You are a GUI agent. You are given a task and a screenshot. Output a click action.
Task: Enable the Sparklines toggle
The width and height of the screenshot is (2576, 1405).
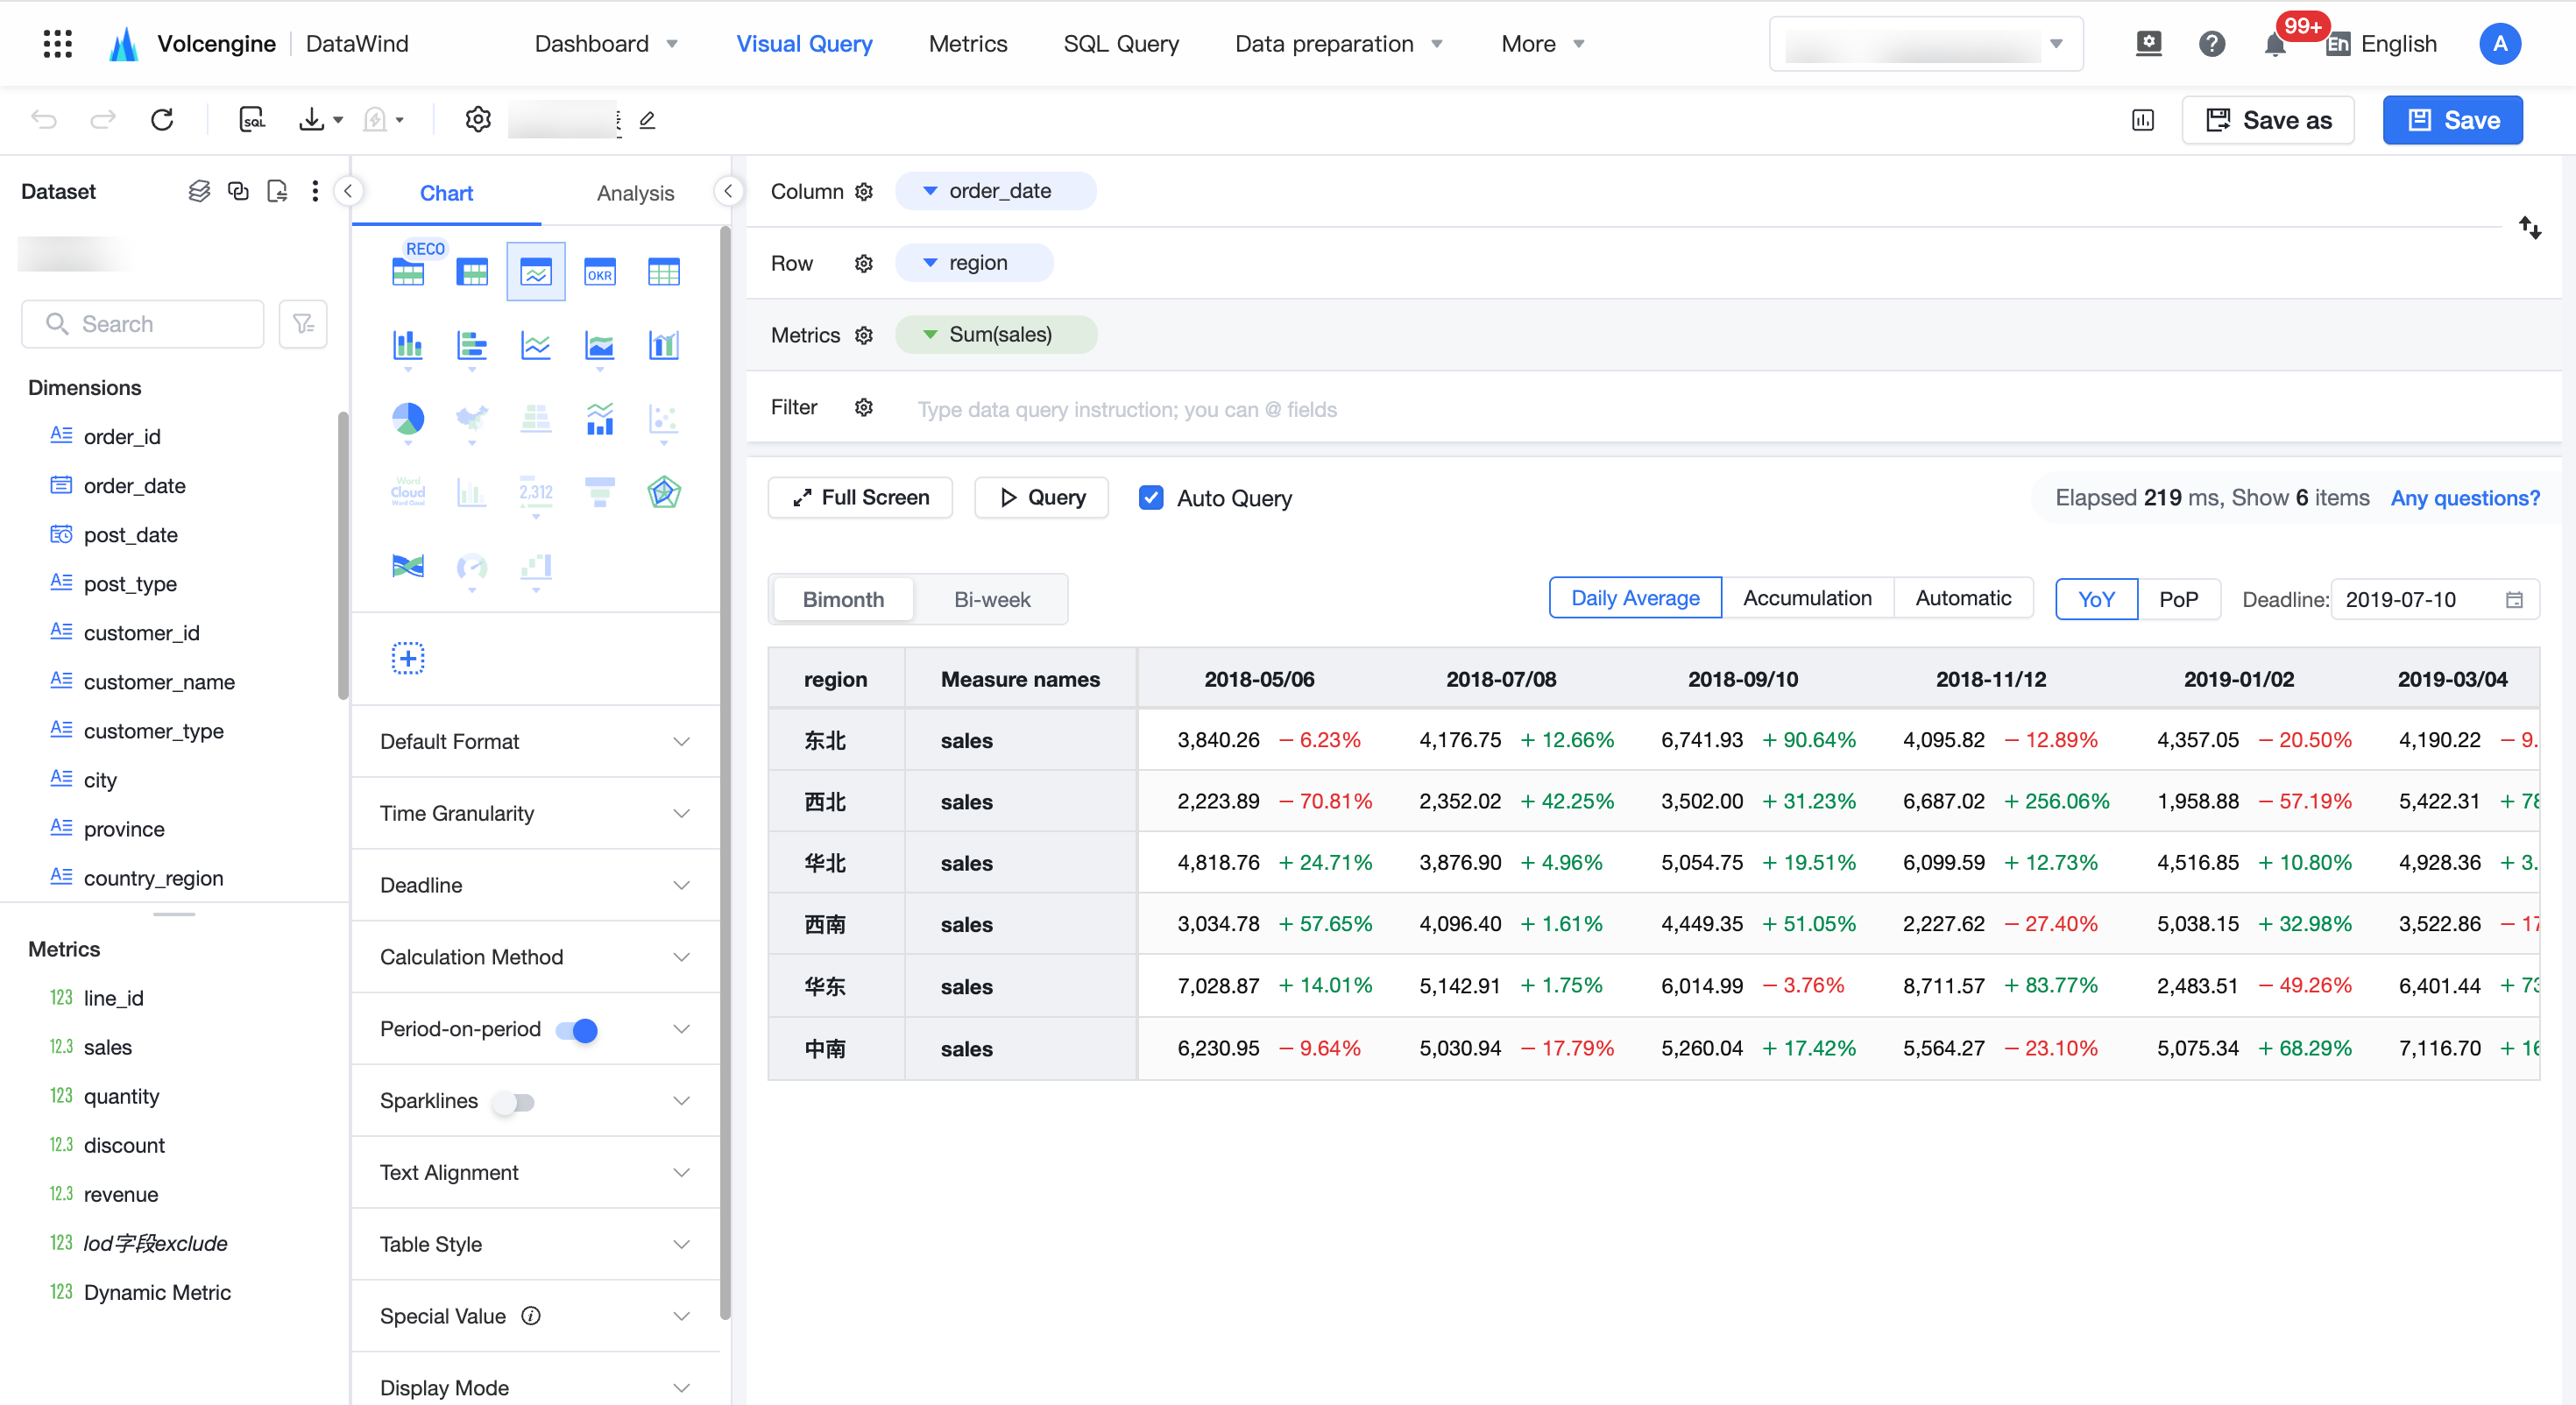coord(514,1101)
